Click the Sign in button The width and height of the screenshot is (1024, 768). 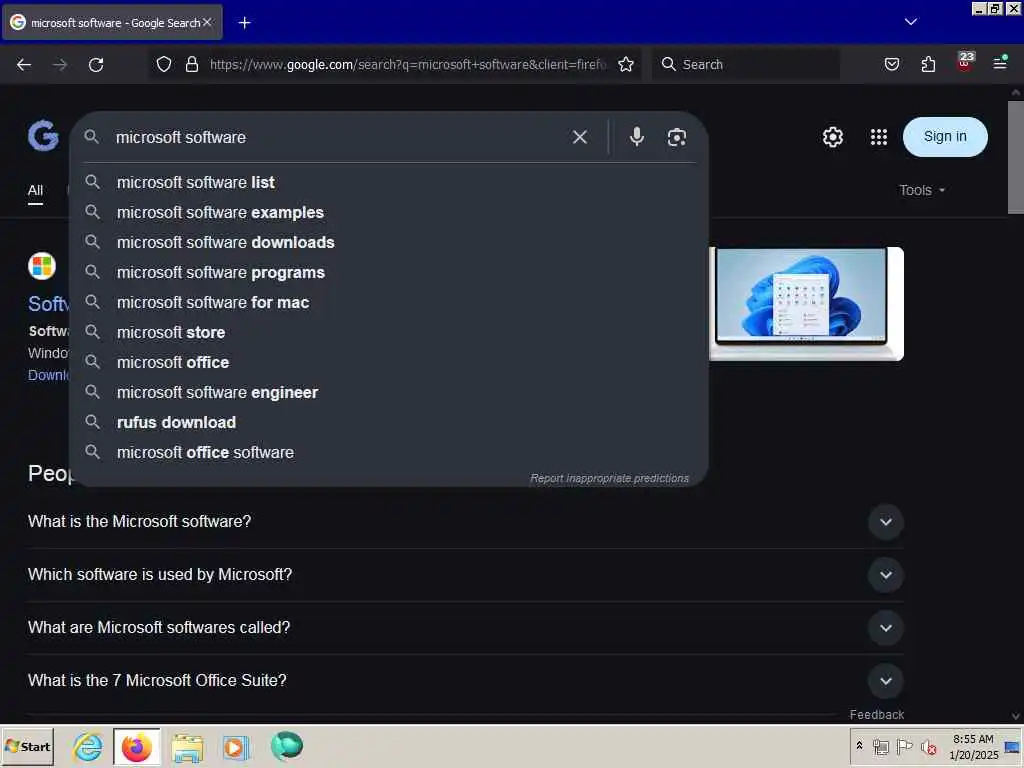click(x=945, y=136)
